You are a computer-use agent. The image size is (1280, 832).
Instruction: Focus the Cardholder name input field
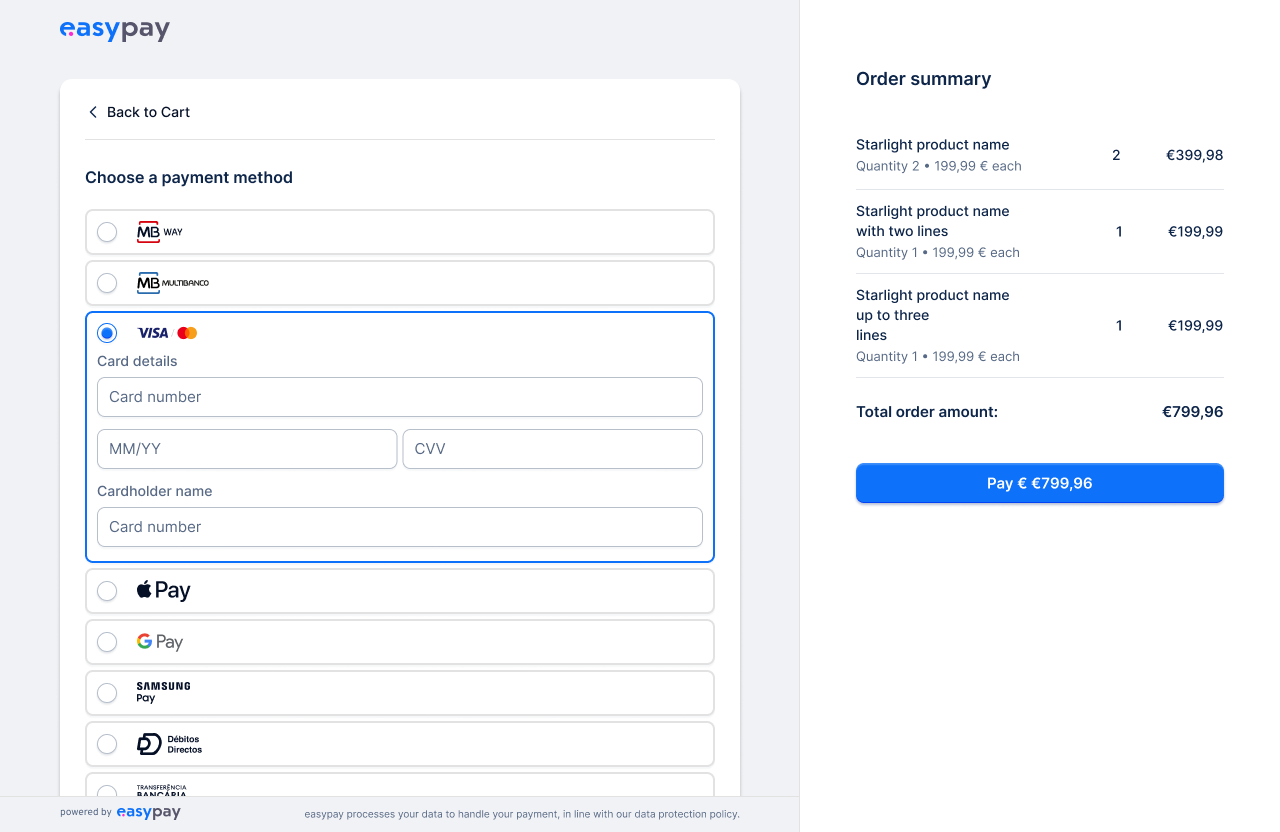400,527
